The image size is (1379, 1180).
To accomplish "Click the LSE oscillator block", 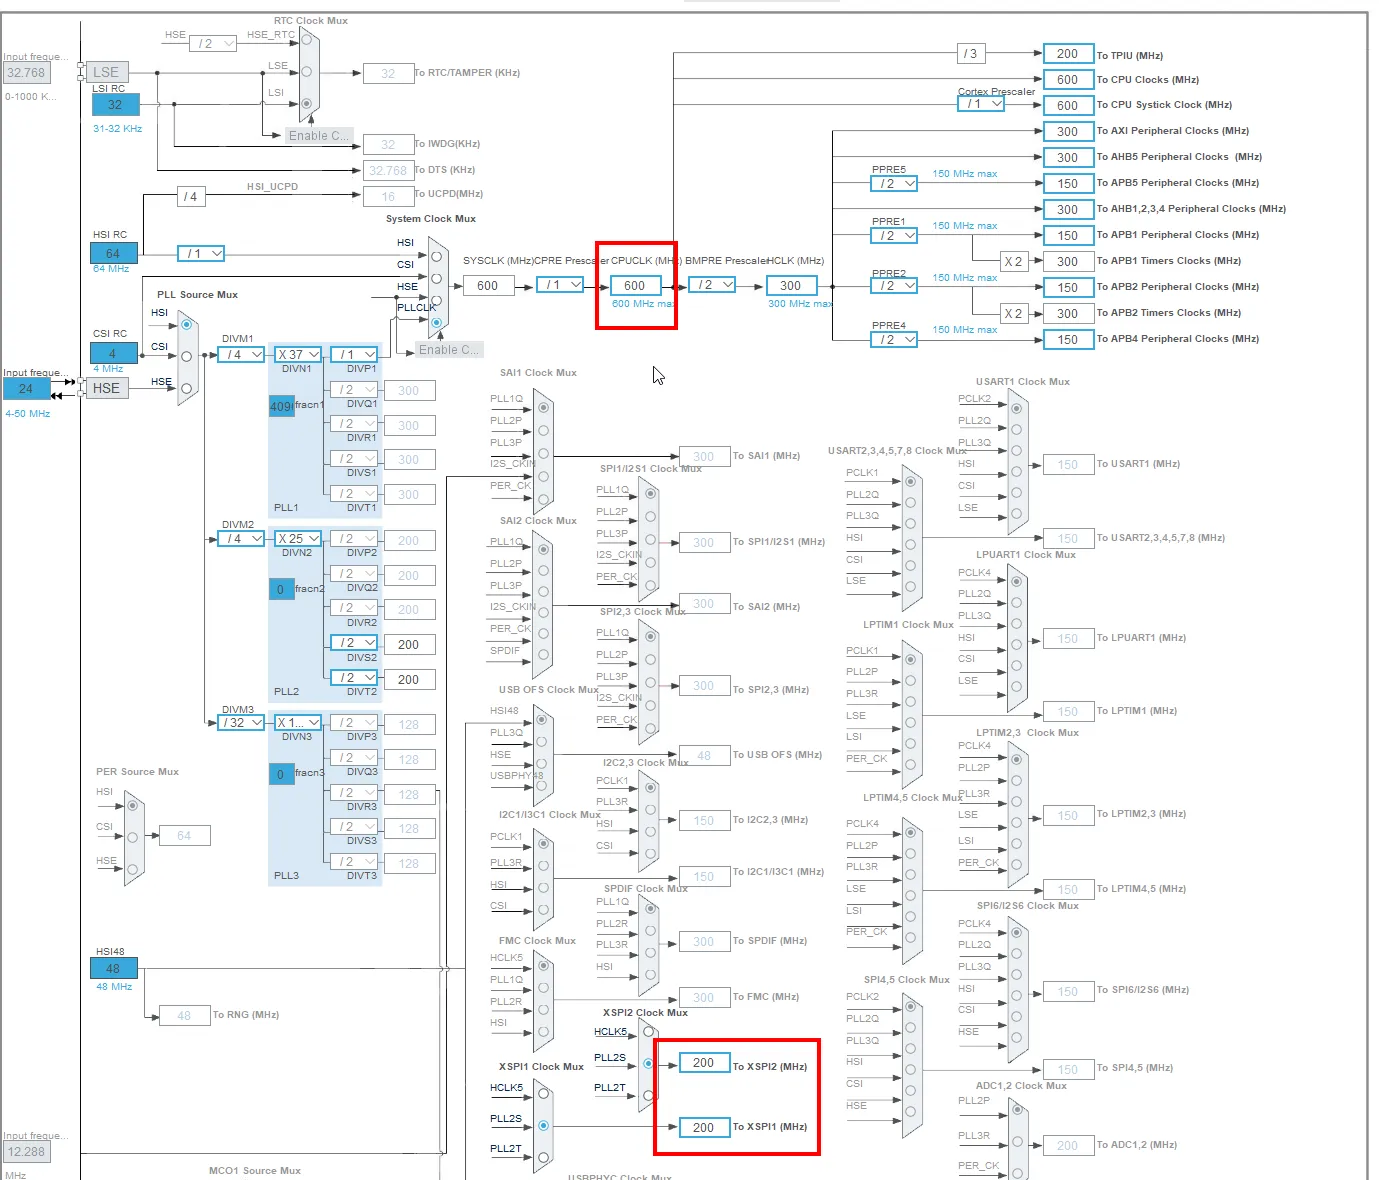I will point(106,72).
